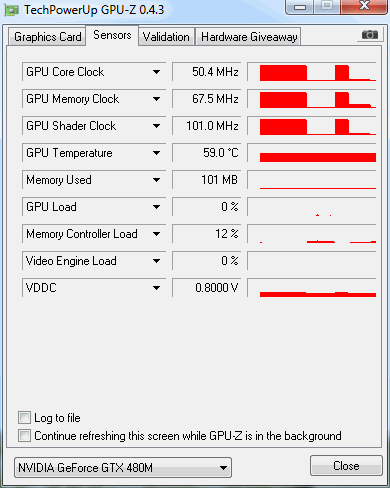This screenshot has width=390, height=488.
Task: Expand the Memory Used sensor dropdown
Action: [156, 180]
